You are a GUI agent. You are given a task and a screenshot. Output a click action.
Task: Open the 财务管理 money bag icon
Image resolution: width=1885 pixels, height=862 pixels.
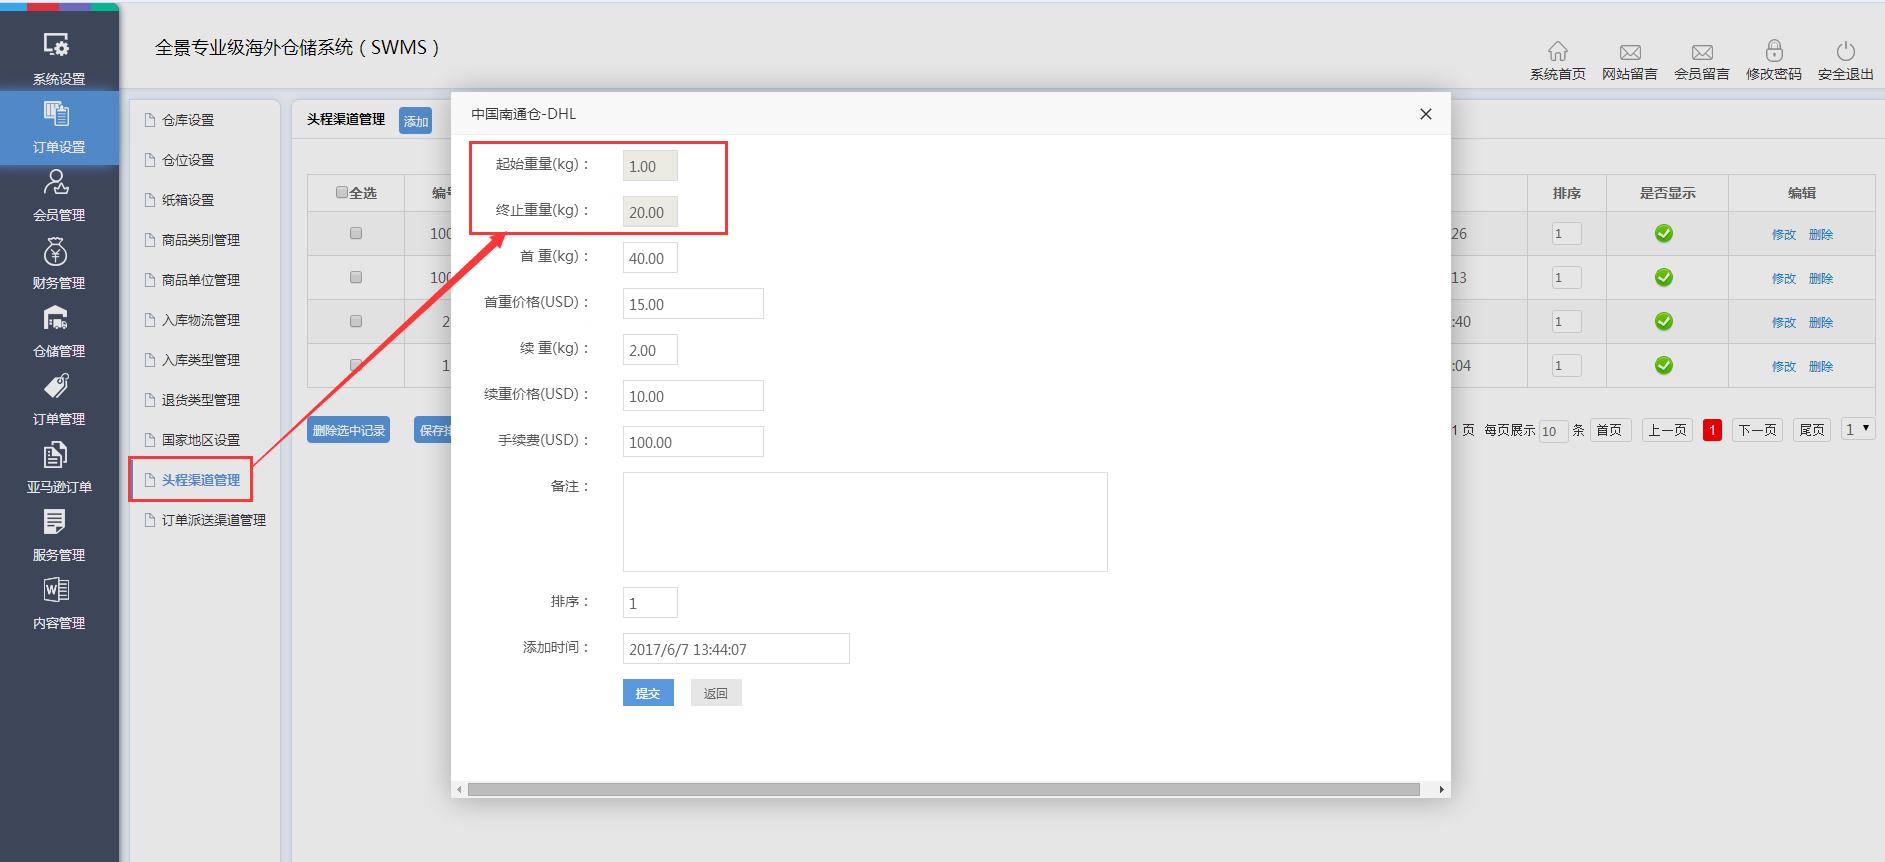coord(57,251)
